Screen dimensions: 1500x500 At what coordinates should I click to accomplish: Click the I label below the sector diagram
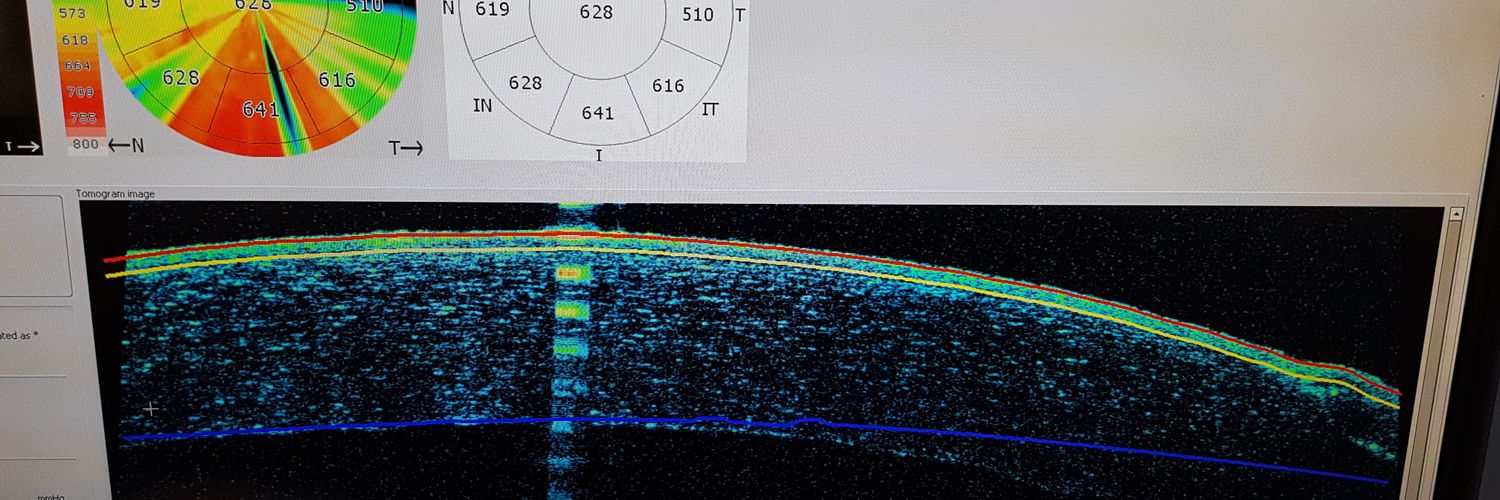coord(598,154)
